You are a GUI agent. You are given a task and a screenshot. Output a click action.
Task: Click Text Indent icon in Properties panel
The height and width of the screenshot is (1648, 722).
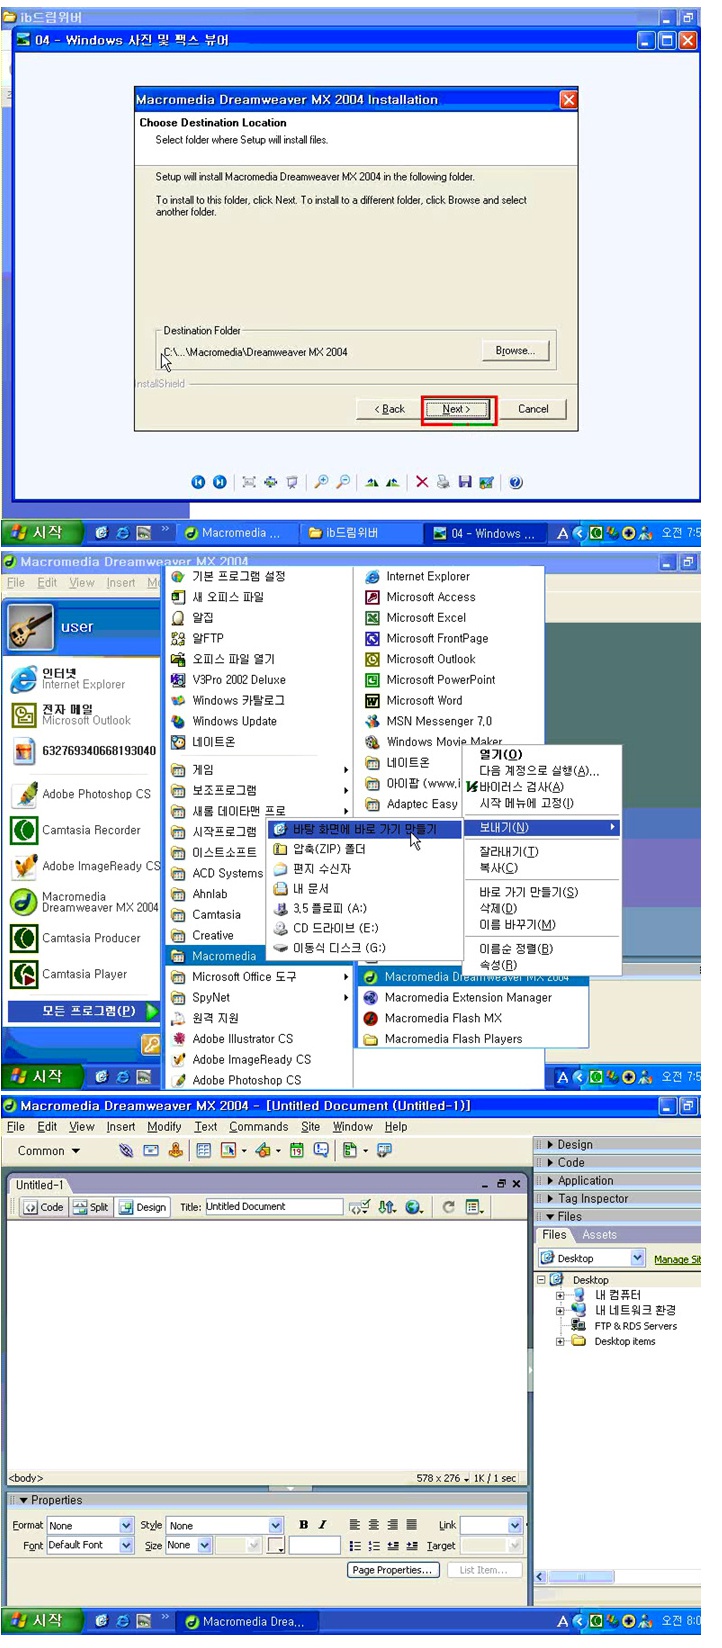tap(412, 1545)
